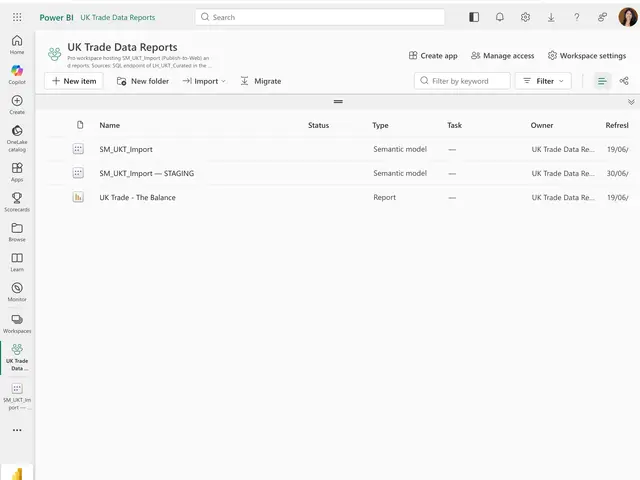Open notifications bell
Image resolution: width=640 pixels, height=480 pixels.
[x=500, y=17]
